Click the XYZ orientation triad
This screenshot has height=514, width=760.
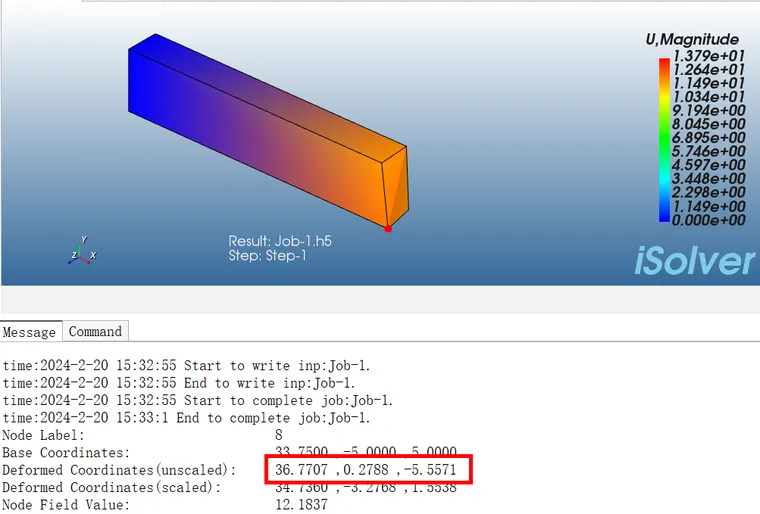[82, 251]
